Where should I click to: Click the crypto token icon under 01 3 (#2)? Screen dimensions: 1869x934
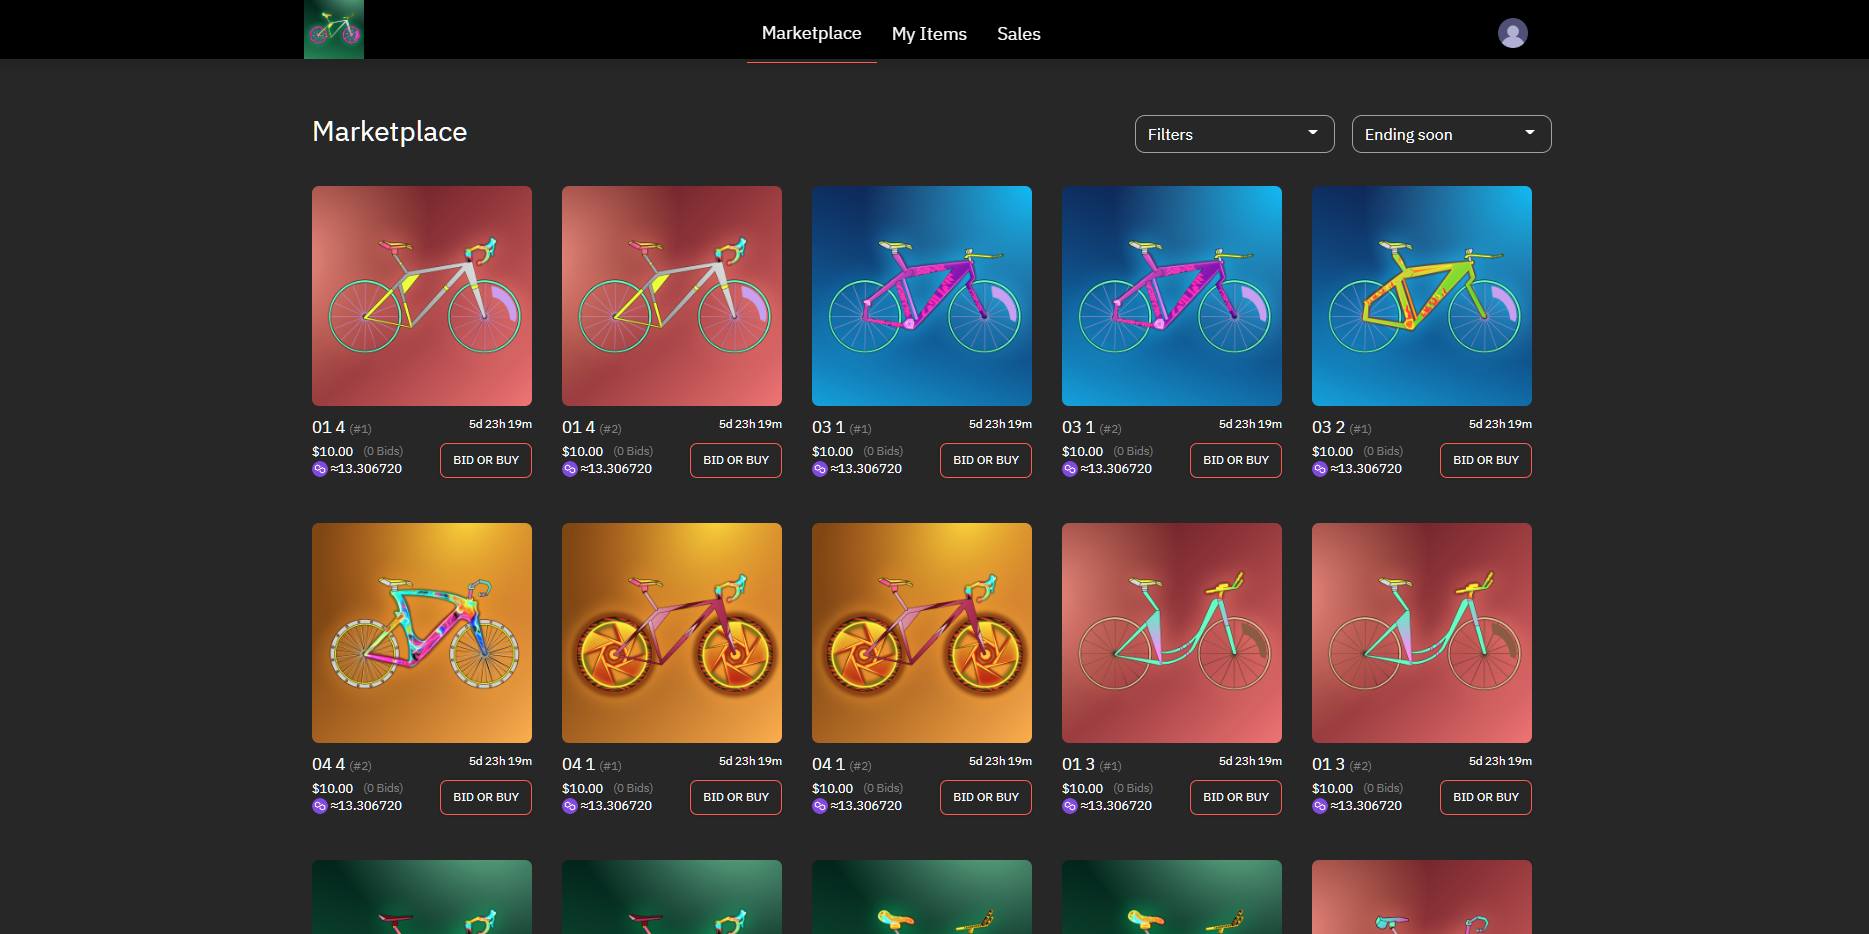tap(1320, 806)
